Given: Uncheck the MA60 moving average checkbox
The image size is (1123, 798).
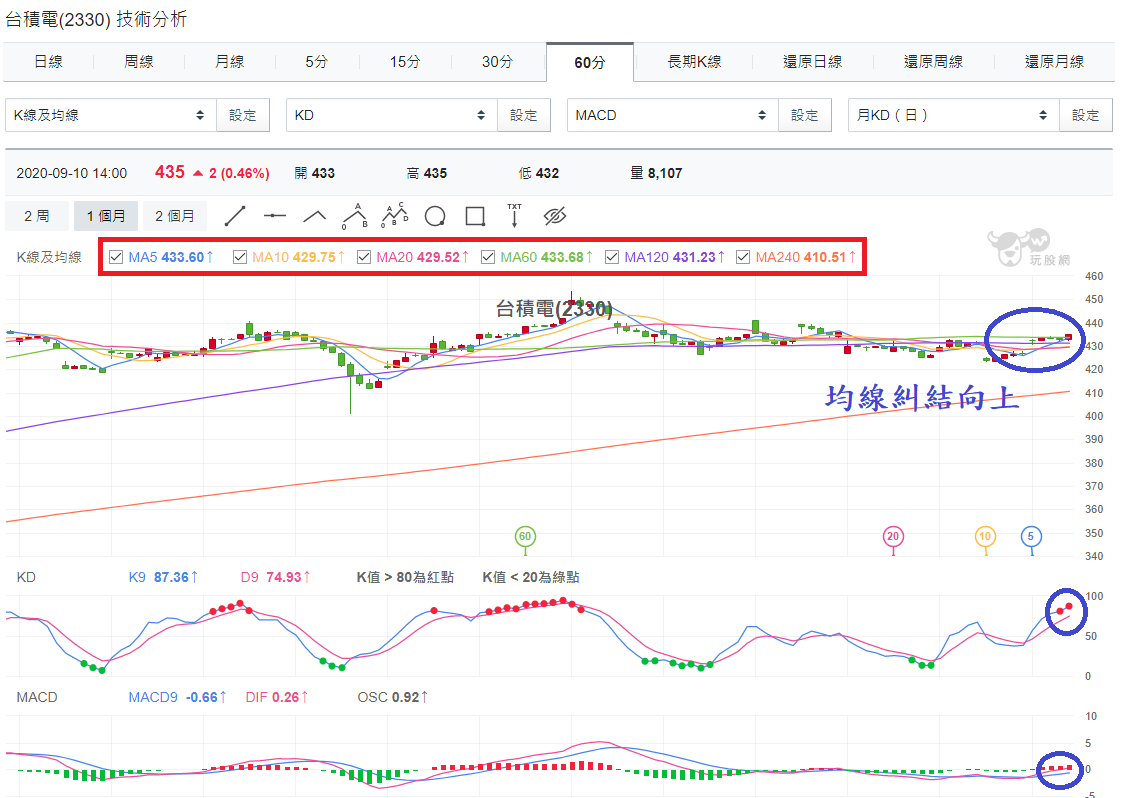Looking at the screenshot, I should (488, 257).
